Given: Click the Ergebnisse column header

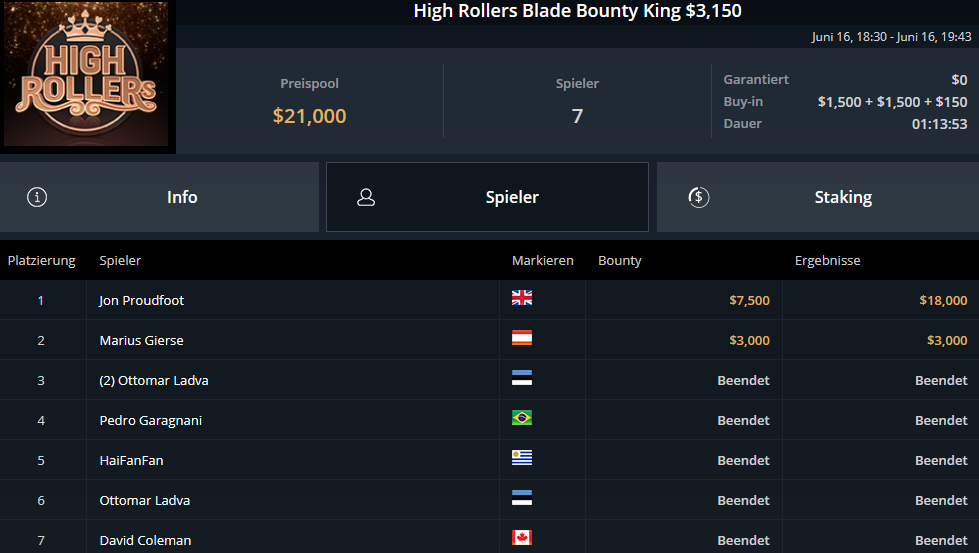Looking at the screenshot, I should (827, 261).
